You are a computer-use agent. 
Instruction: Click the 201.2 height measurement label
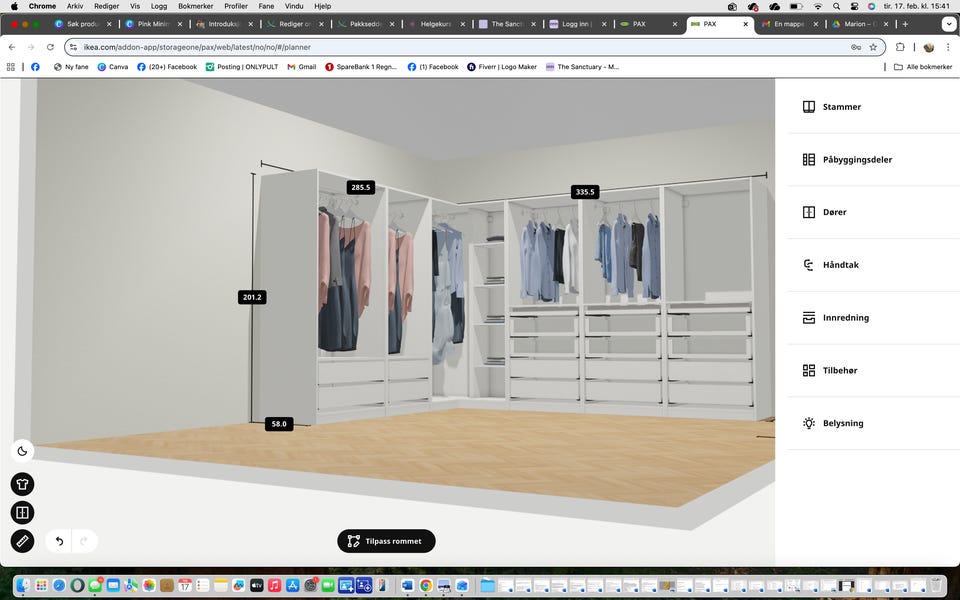point(252,297)
